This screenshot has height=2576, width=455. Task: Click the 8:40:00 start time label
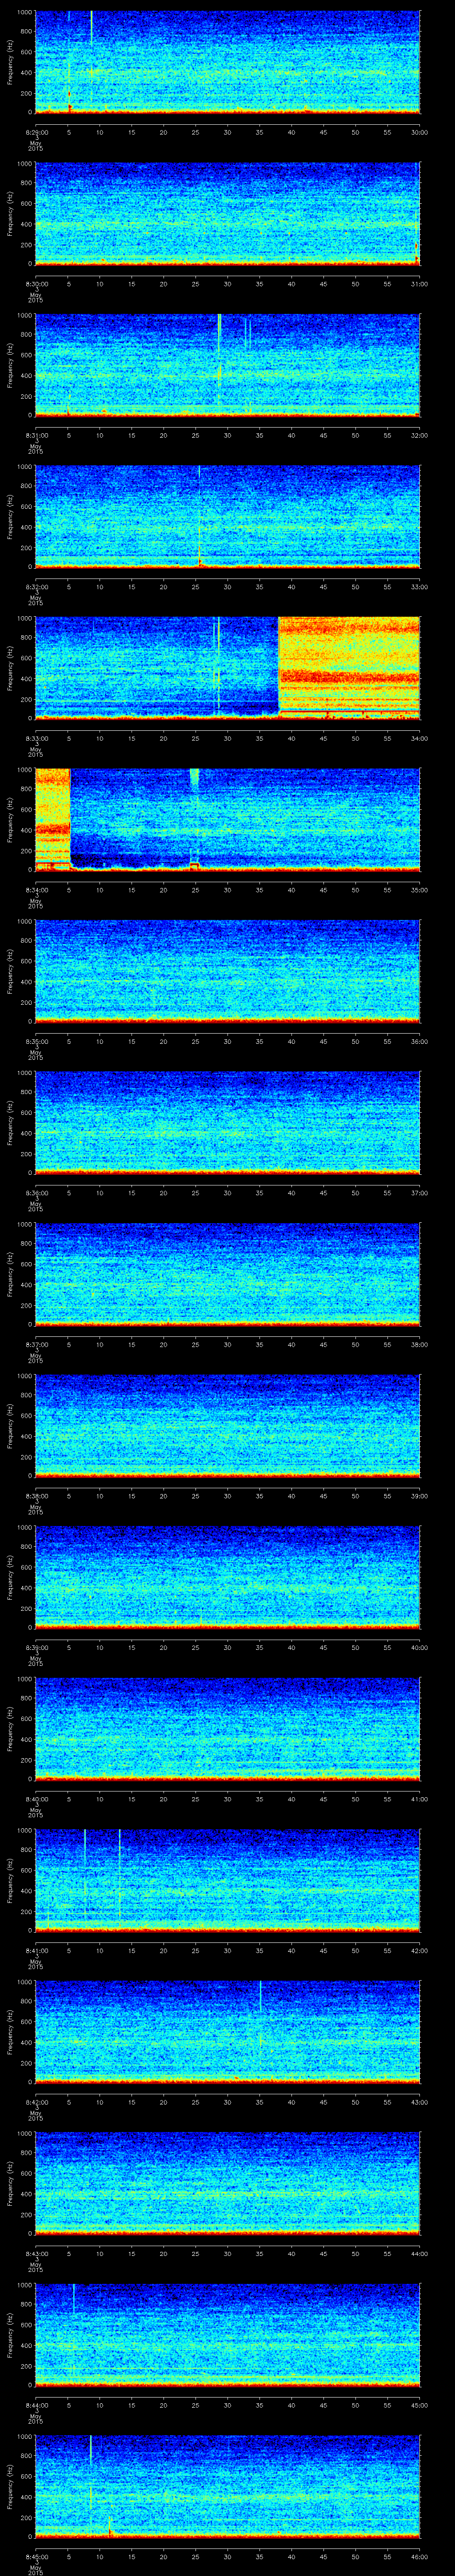pyautogui.click(x=36, y=1798)
